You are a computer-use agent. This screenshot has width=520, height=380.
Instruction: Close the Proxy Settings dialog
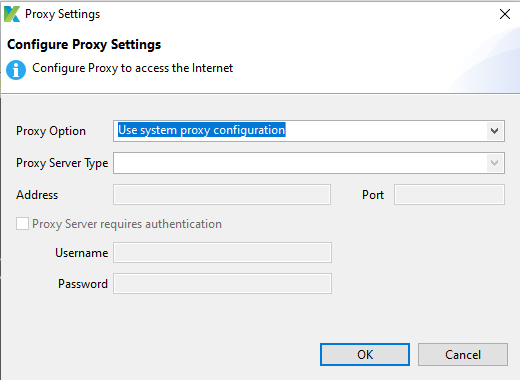pyautogui.click(x=505, y=14)
